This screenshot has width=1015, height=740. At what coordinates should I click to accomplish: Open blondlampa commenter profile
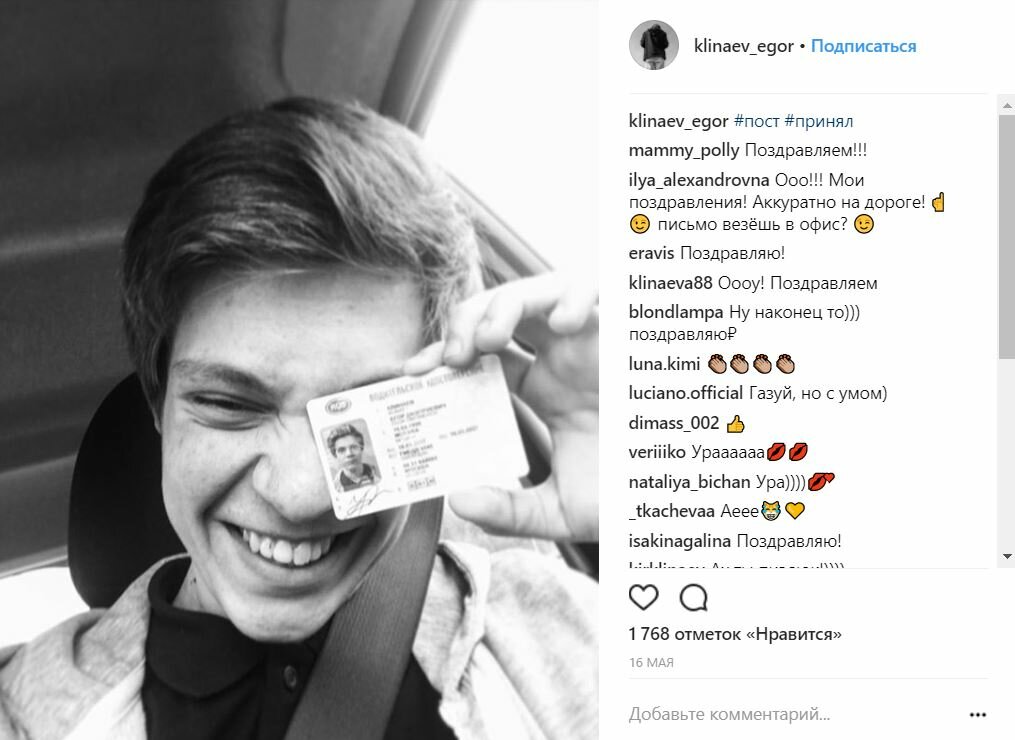pyautogui.click(x=675, y=312)
